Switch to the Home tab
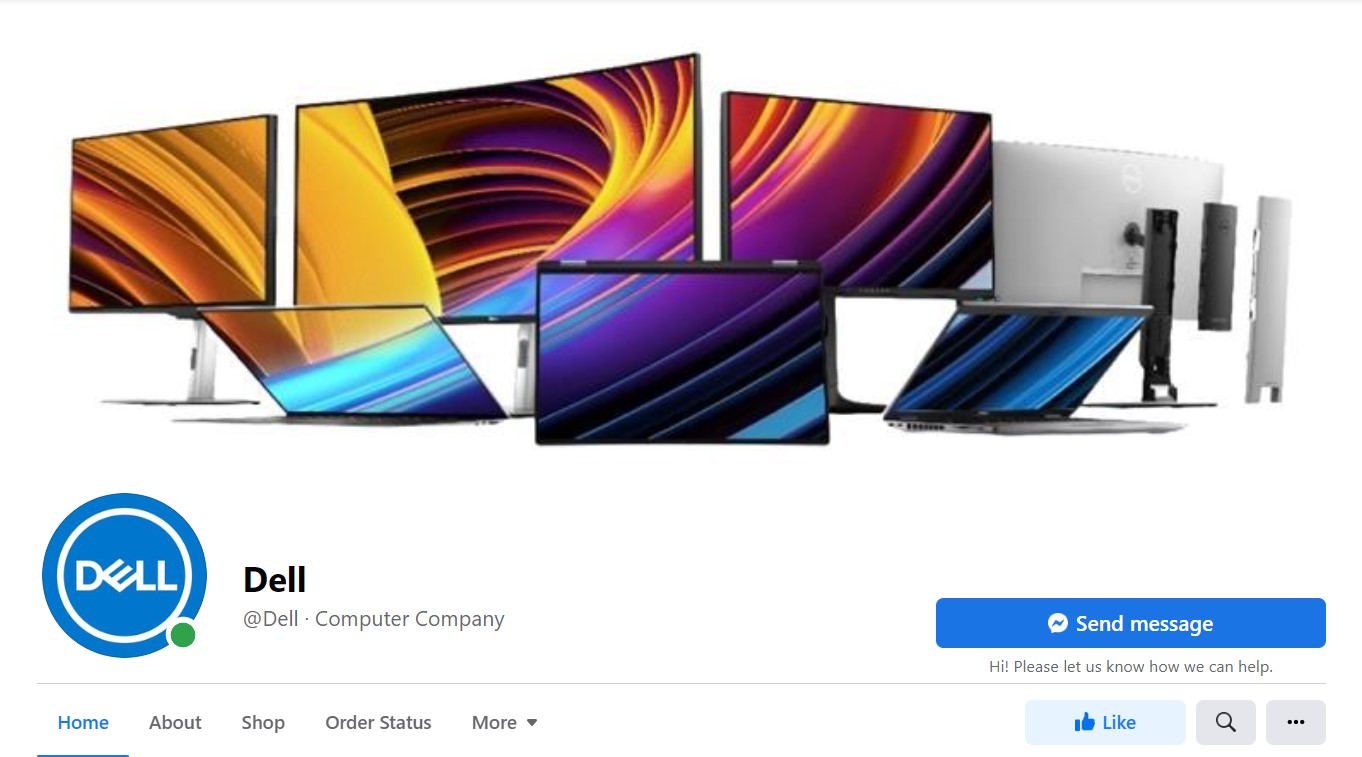The width and height of the screenshot is (1362, 757). click(x=83, y=722)
